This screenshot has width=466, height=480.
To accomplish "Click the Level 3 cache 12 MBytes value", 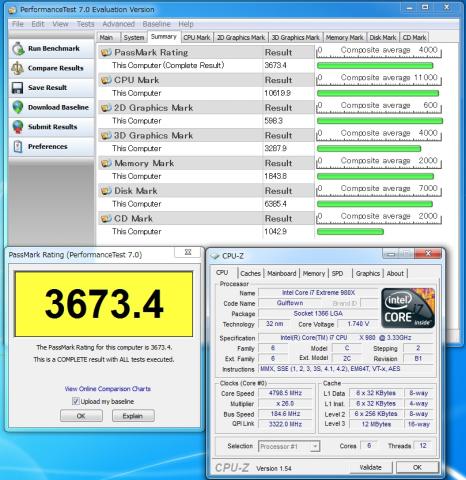I will (x=376, y=424).
